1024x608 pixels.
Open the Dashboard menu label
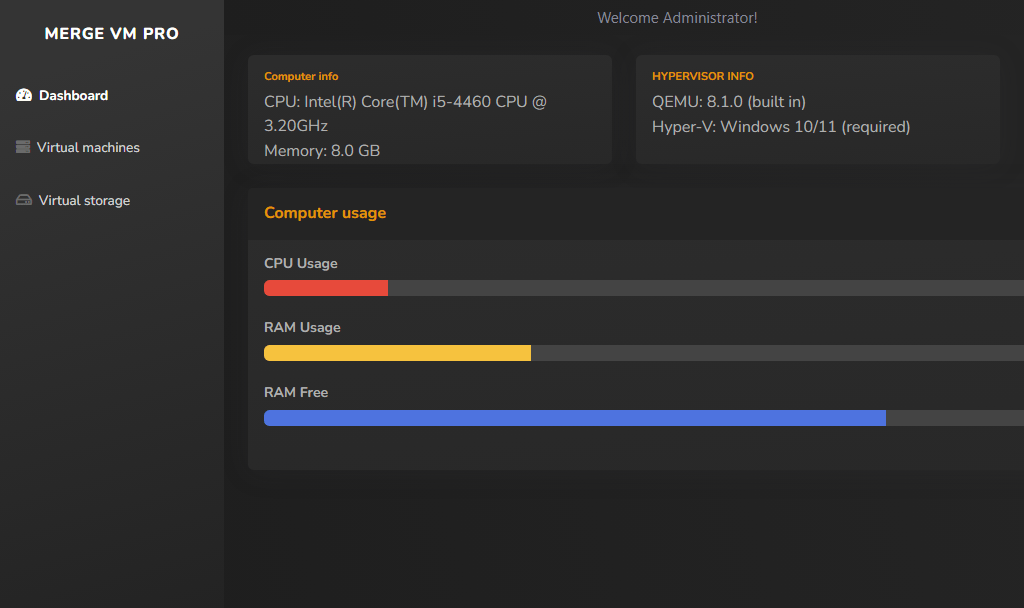[x=73, y=96]
